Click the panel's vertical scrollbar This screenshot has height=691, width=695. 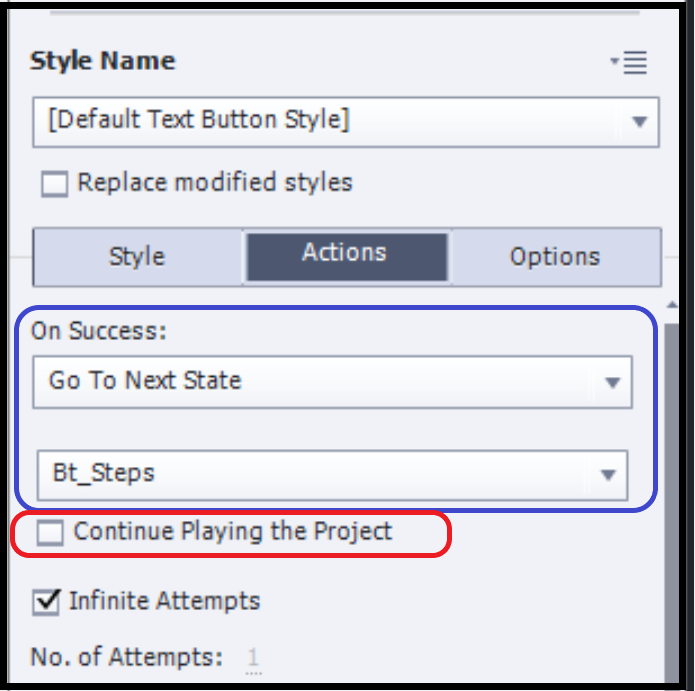672,500
